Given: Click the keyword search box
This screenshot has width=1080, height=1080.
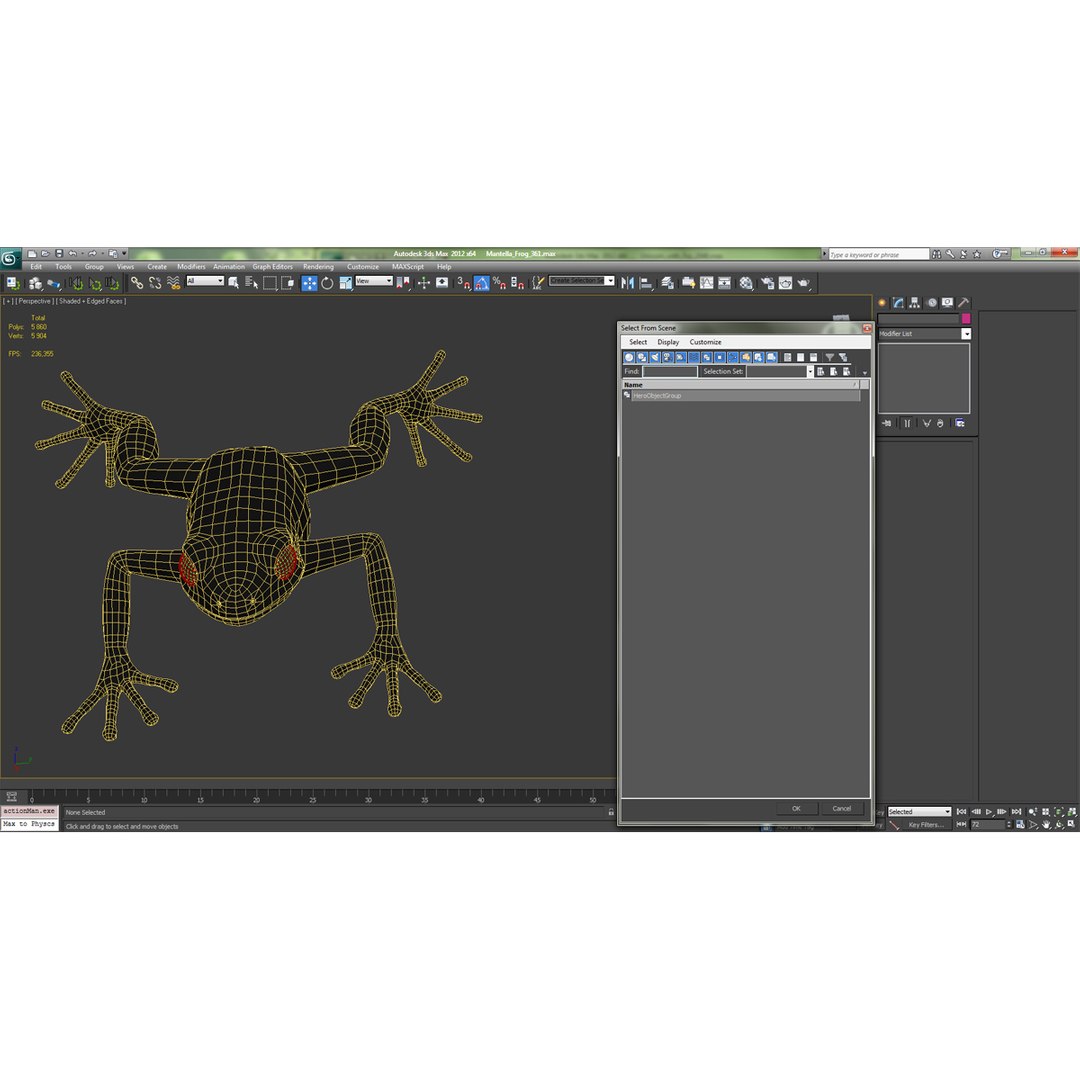Looking at the screenshot, I should [879, 254].
